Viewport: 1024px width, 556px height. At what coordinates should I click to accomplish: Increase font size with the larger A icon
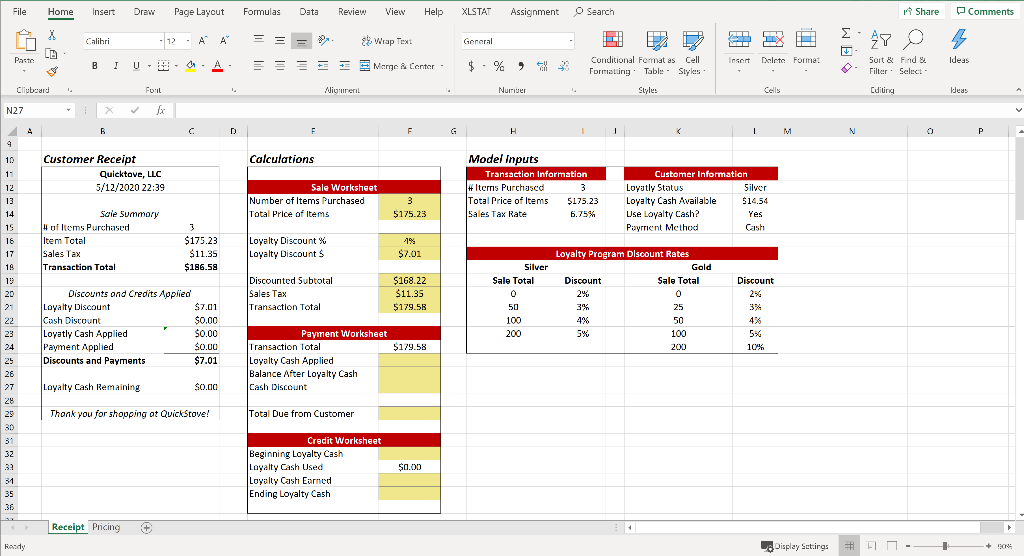[x=202, y=41]
